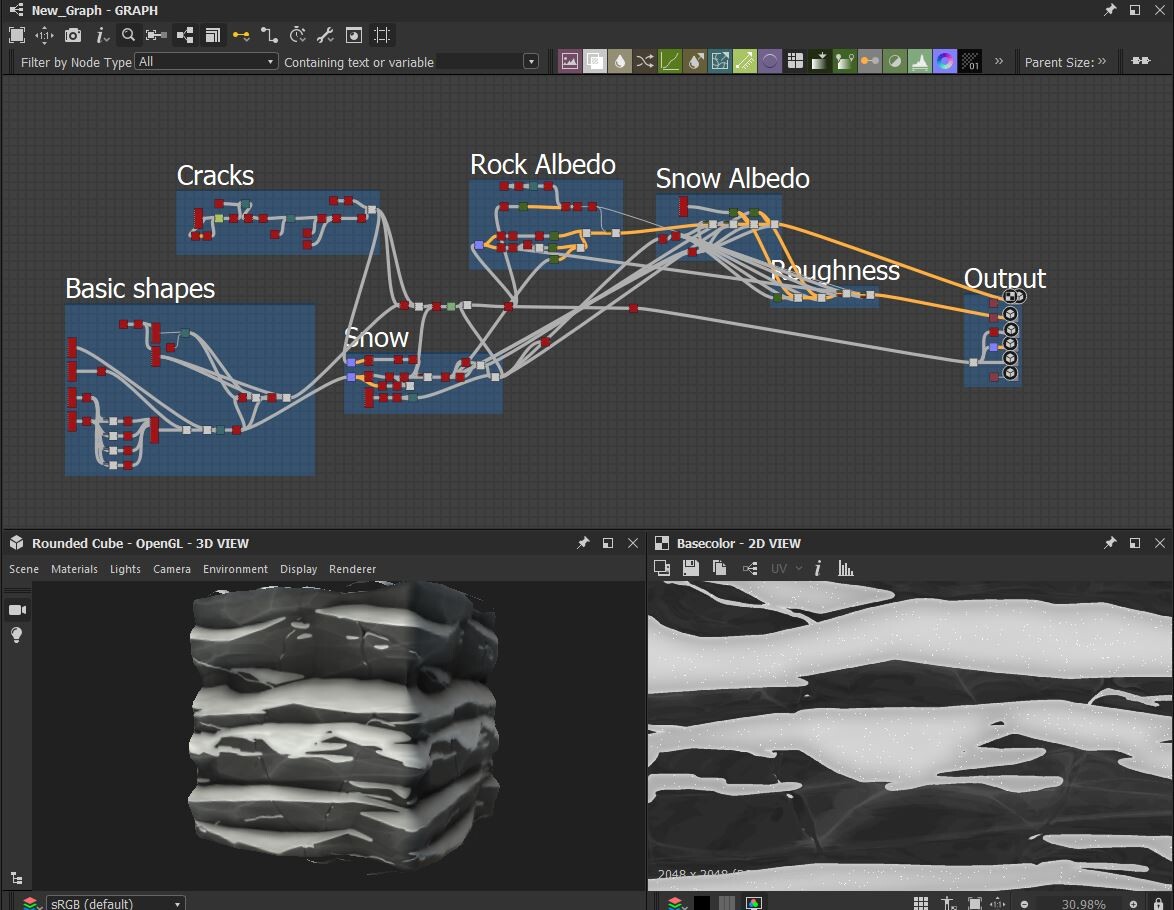Click the HSL color wheel node icon

(945, 61)
